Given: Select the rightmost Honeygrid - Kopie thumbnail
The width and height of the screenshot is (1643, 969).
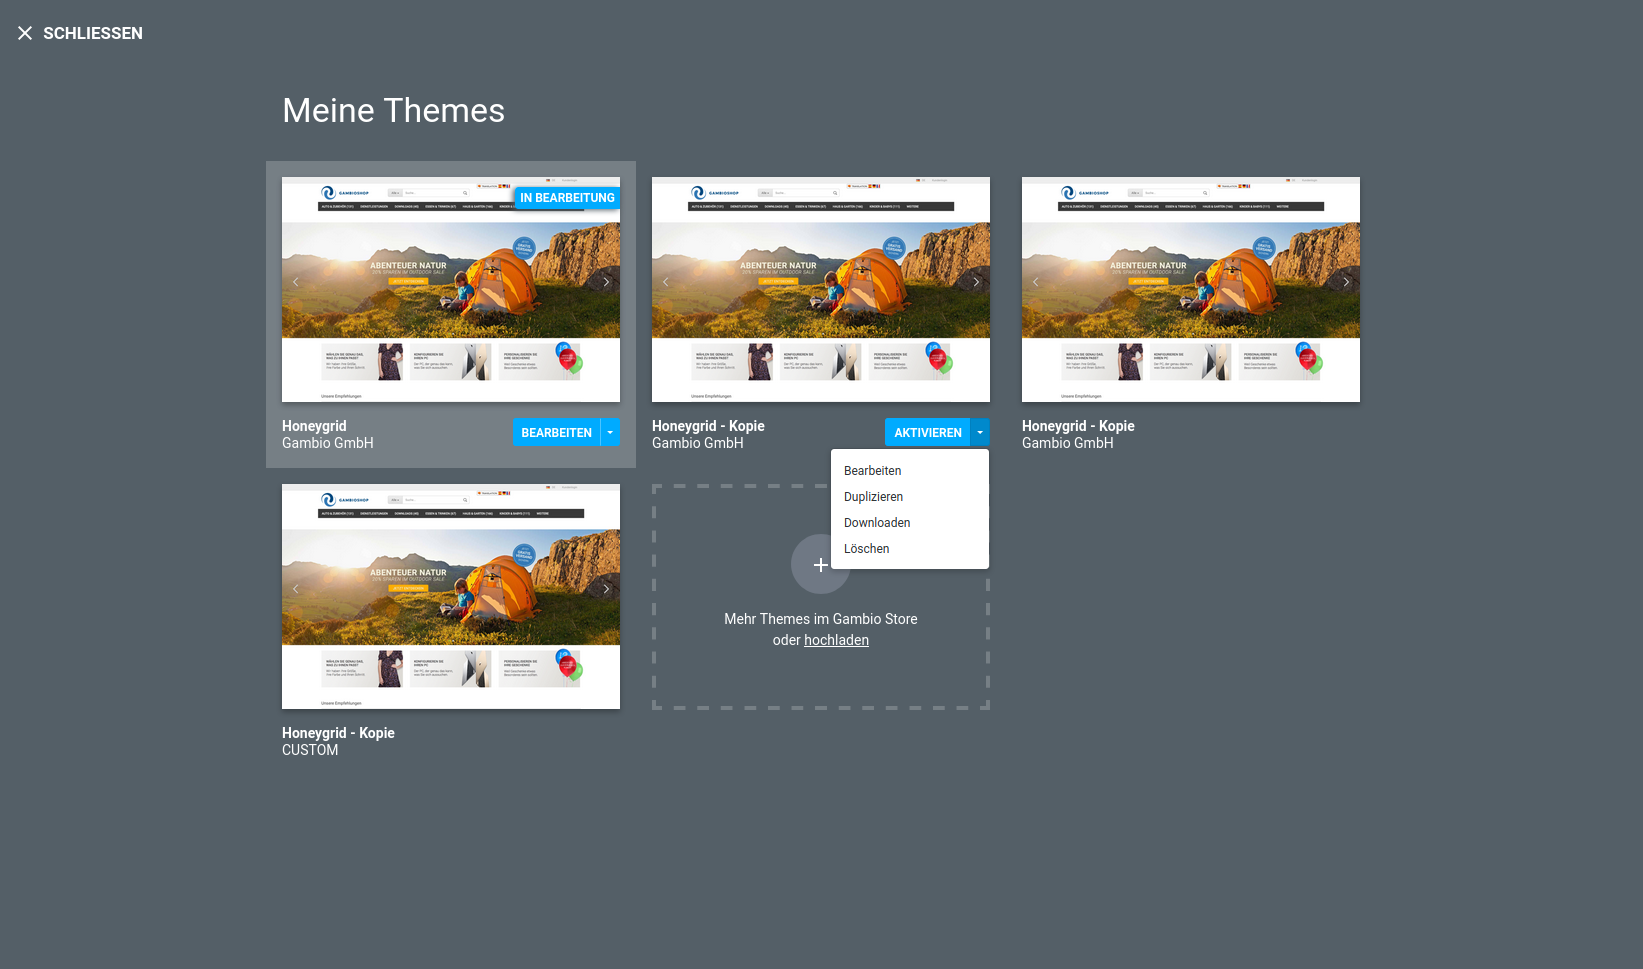Looking at the screenshot, I should [x=1190, y=289].
